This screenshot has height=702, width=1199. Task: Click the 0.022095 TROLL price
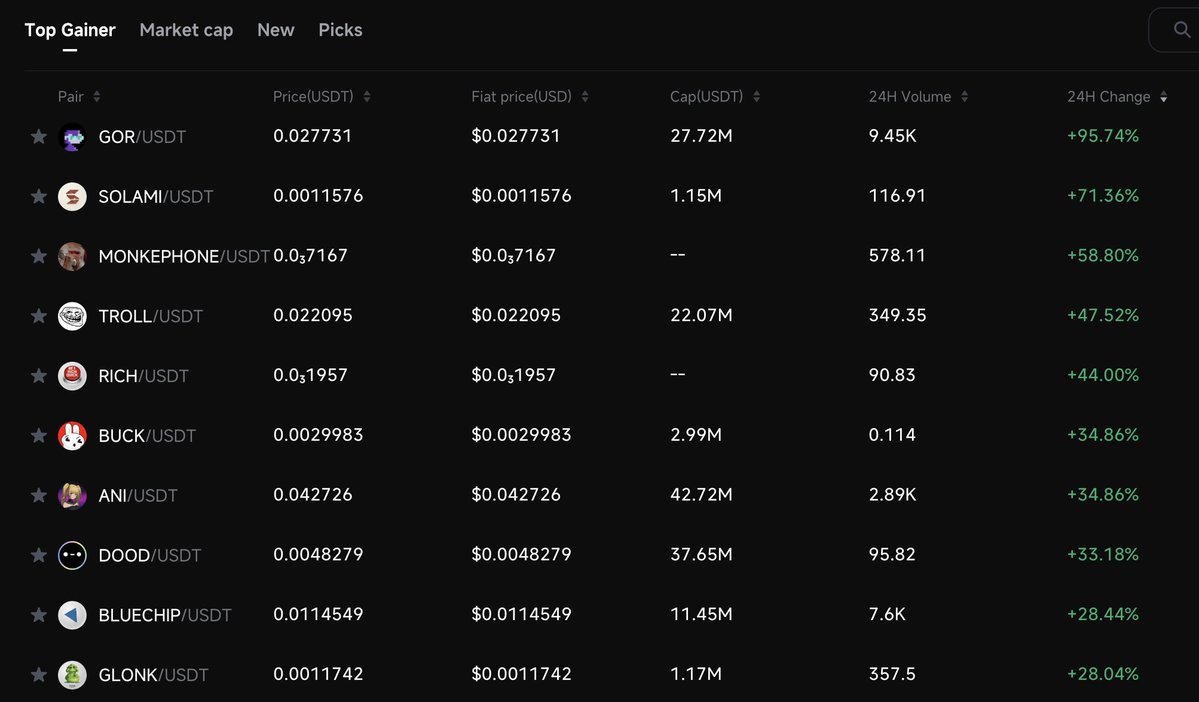313,314
